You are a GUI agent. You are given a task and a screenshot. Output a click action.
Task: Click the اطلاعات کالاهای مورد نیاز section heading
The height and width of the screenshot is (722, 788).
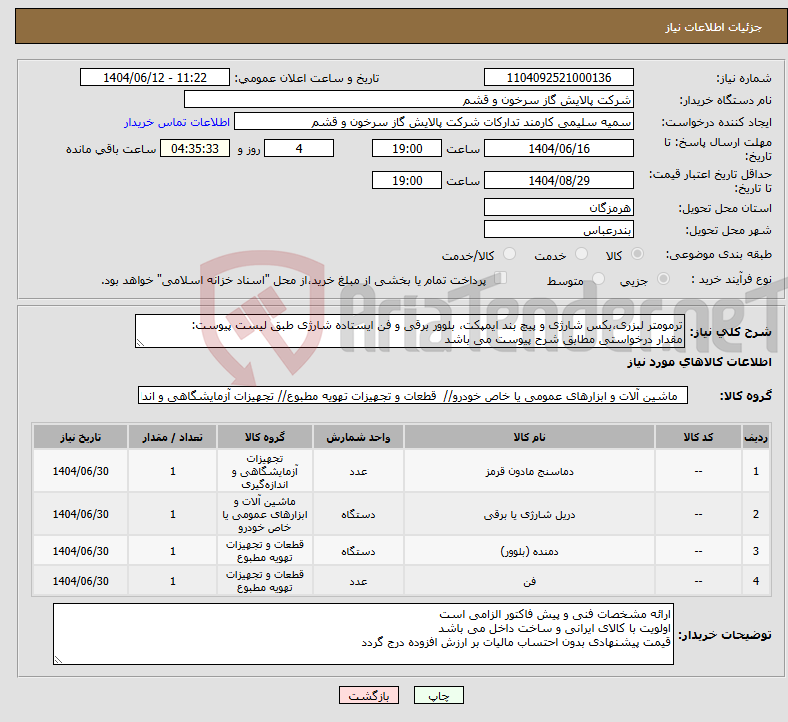click(x=699, y=362)
